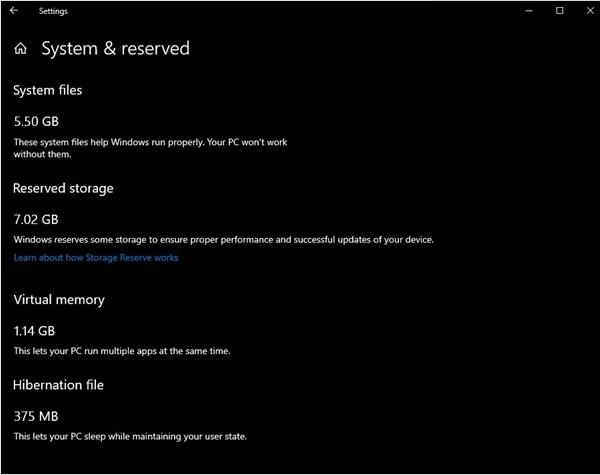Click the 1.14 GB virtual memory value
This screenshot has width=600, height=475.
pos(34,331)
